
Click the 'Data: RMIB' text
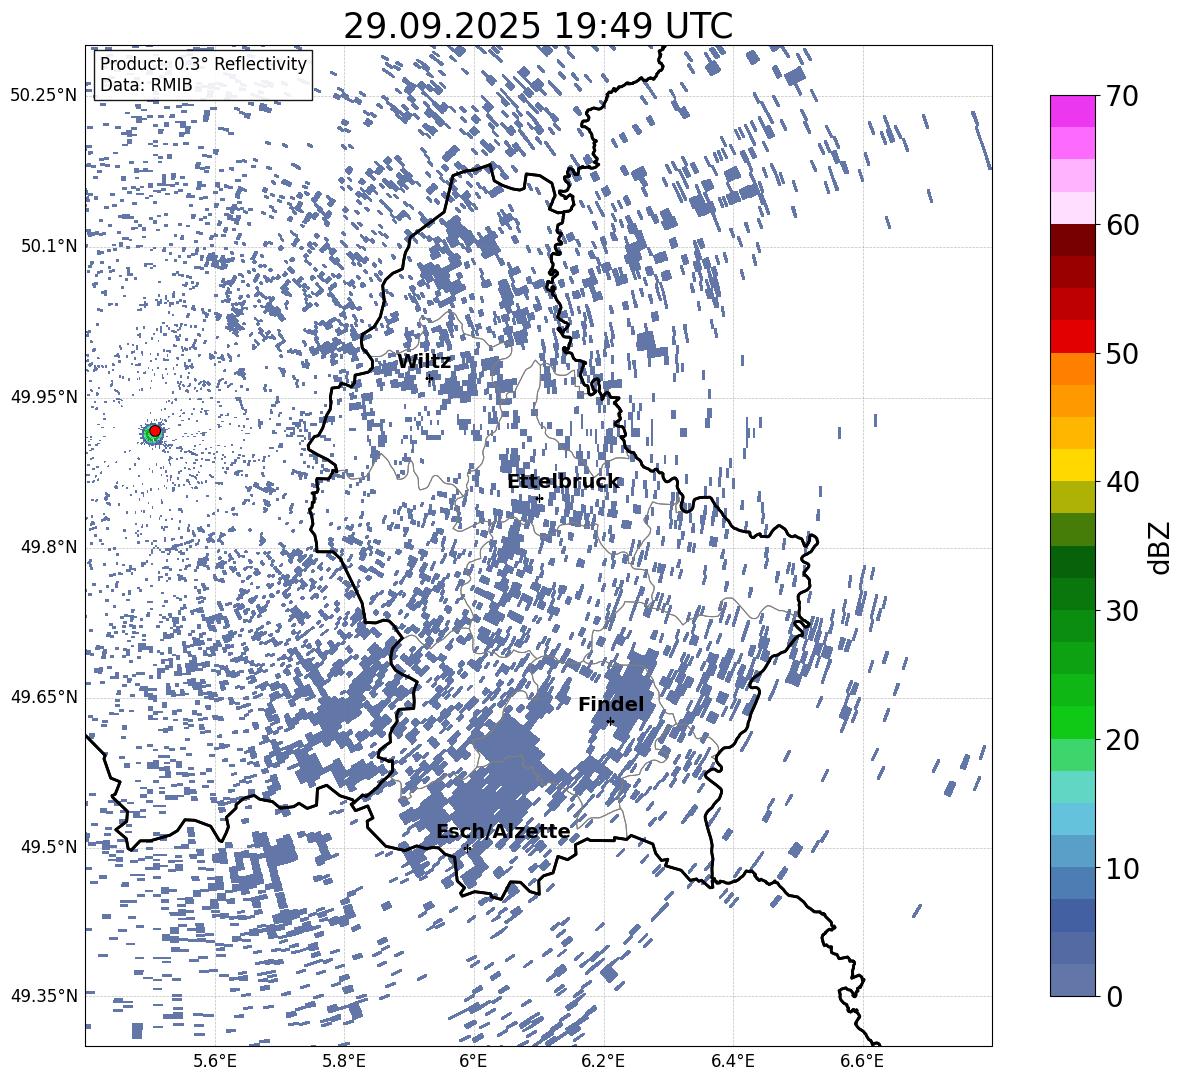click(146, 85)
